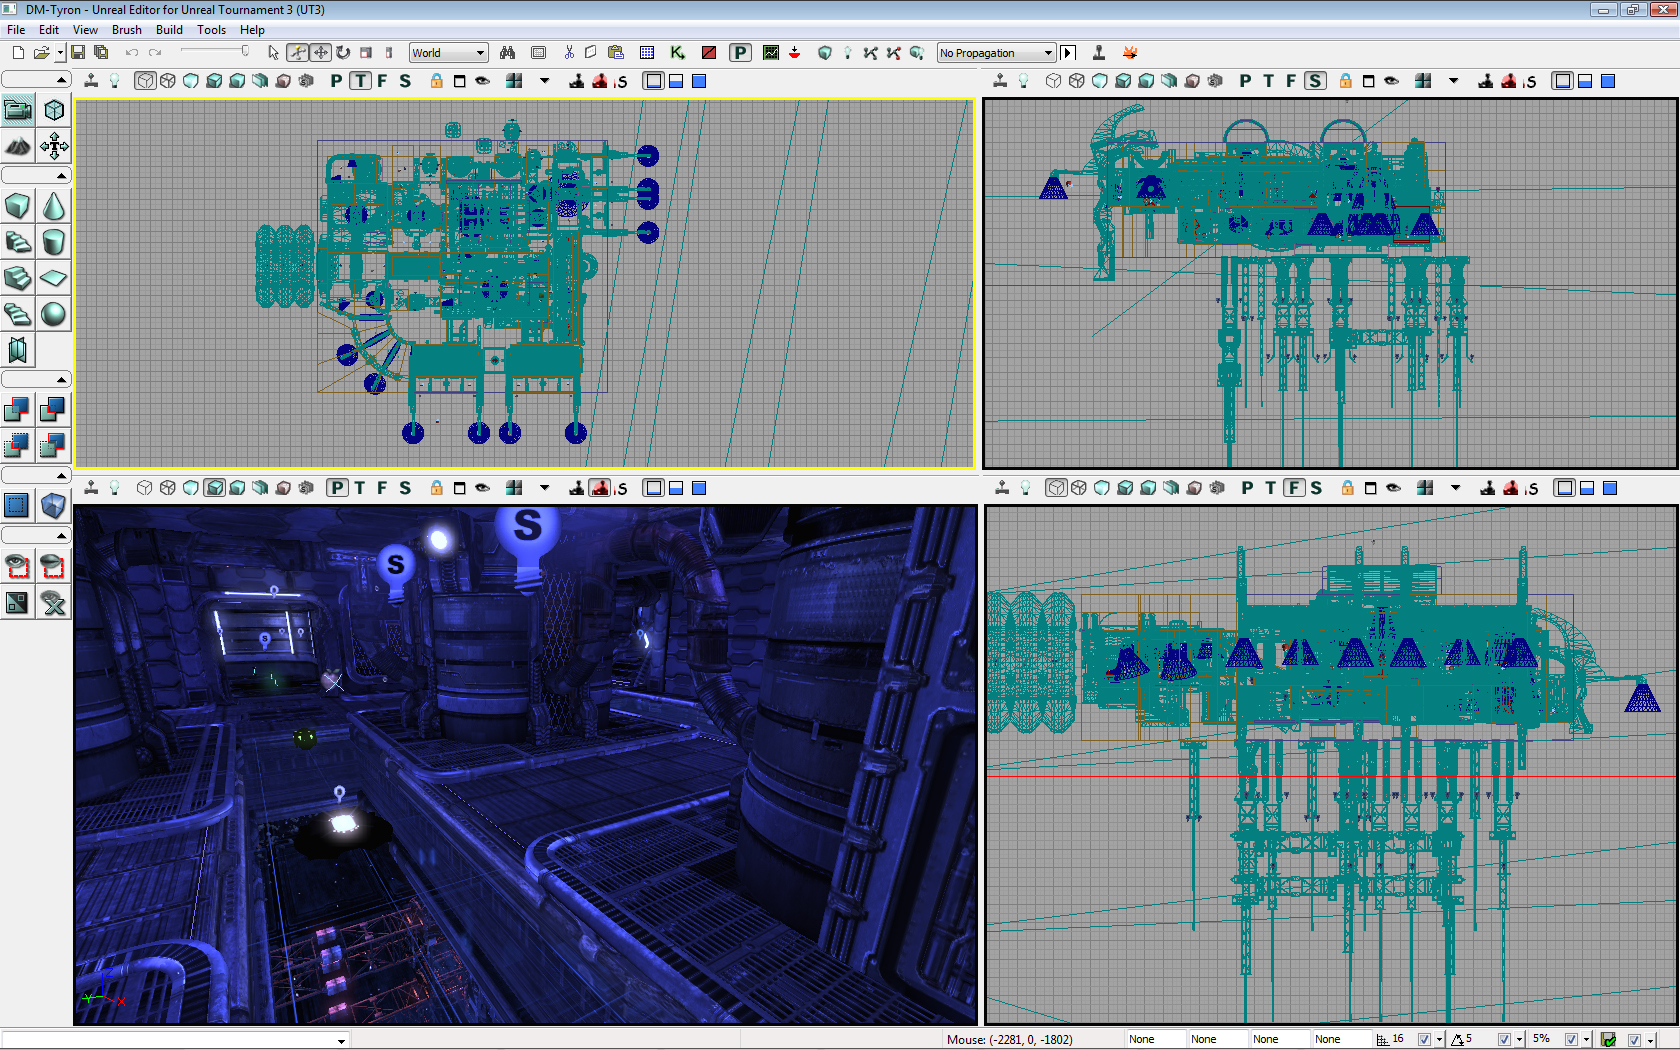Create a Sheet builder brush
The width and height of the screenshot is (1680, 1050).
54,278
